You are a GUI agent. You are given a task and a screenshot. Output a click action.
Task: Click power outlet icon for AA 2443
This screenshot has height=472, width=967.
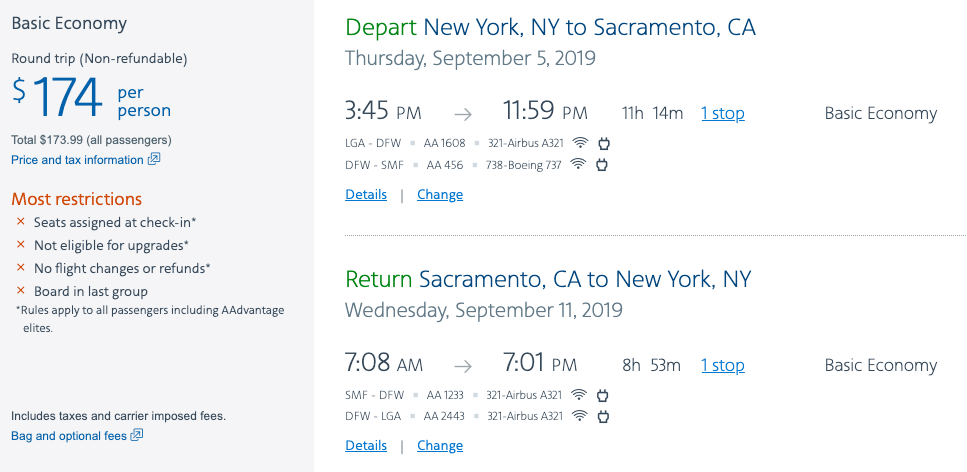tap(603, 416)
